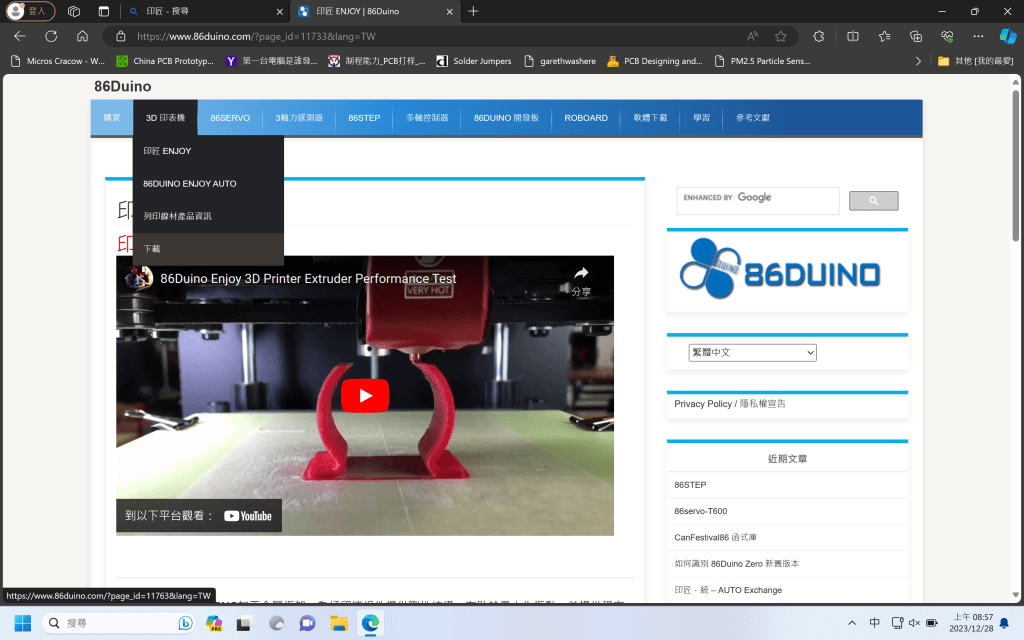Select 下載 in the 3D 印表機 submenu

152,249
